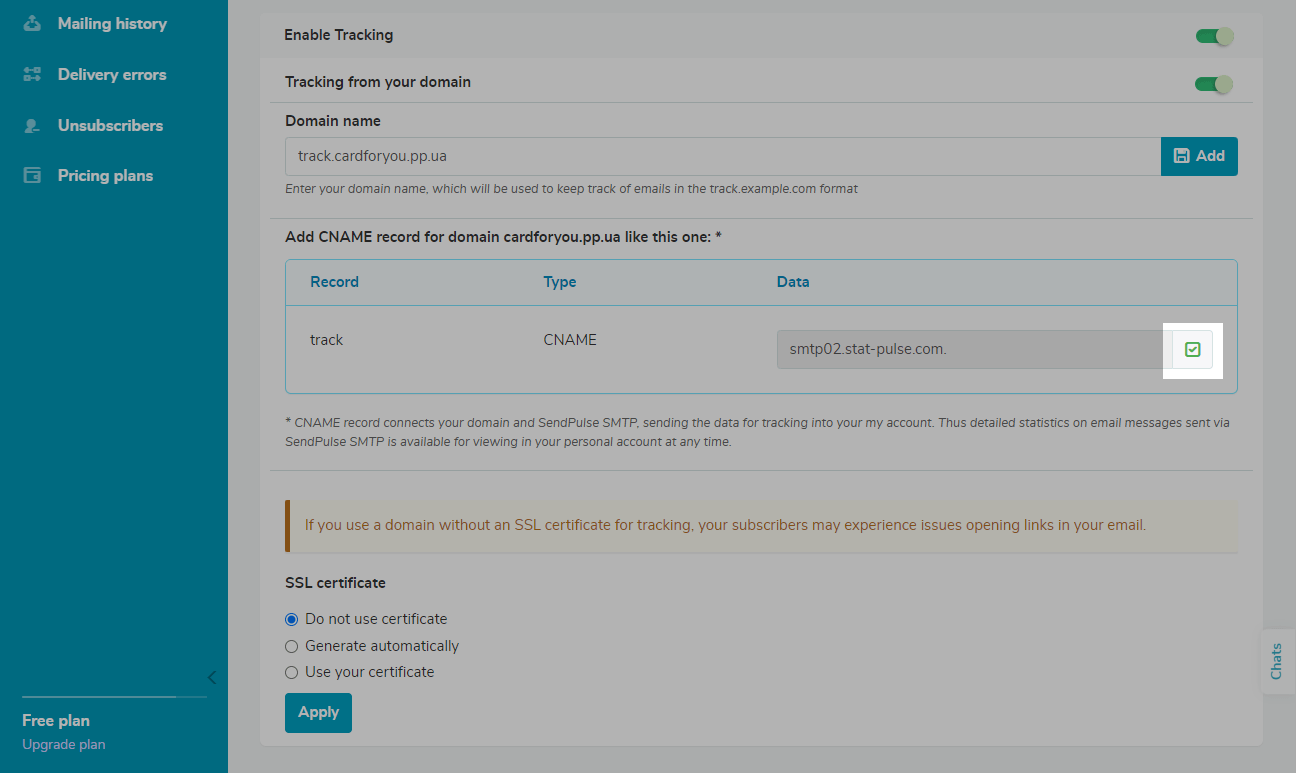Turn off Tracking from your domain switch

[x=1214, y=84]
